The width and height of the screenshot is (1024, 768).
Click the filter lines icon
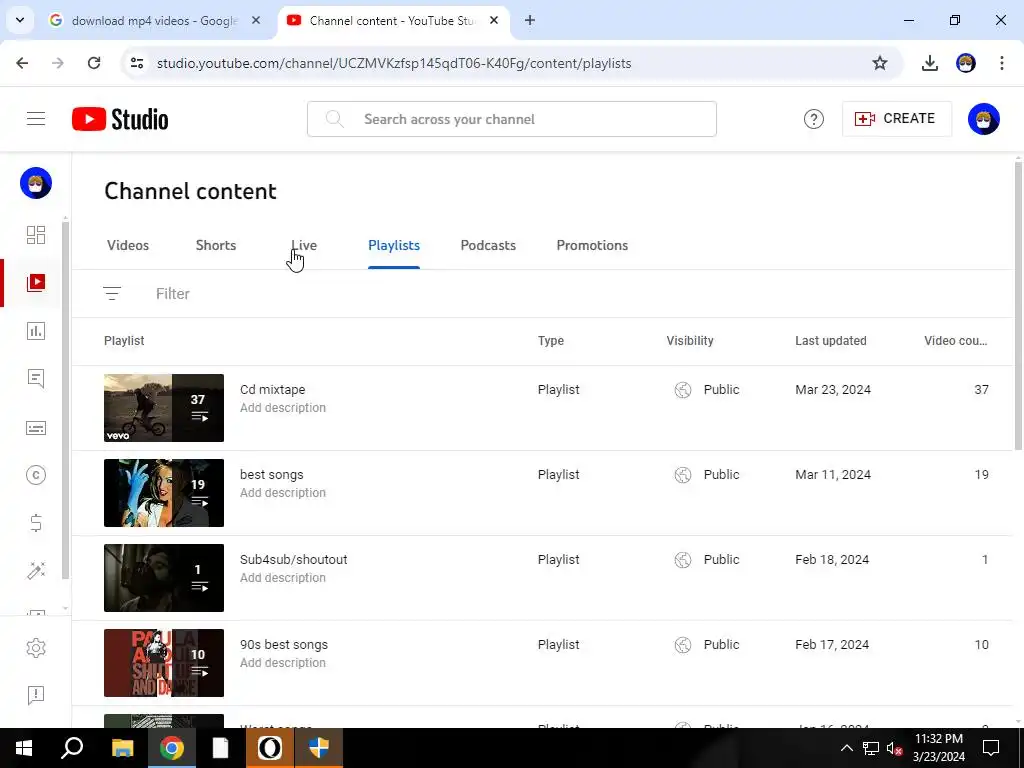point(112,294)
